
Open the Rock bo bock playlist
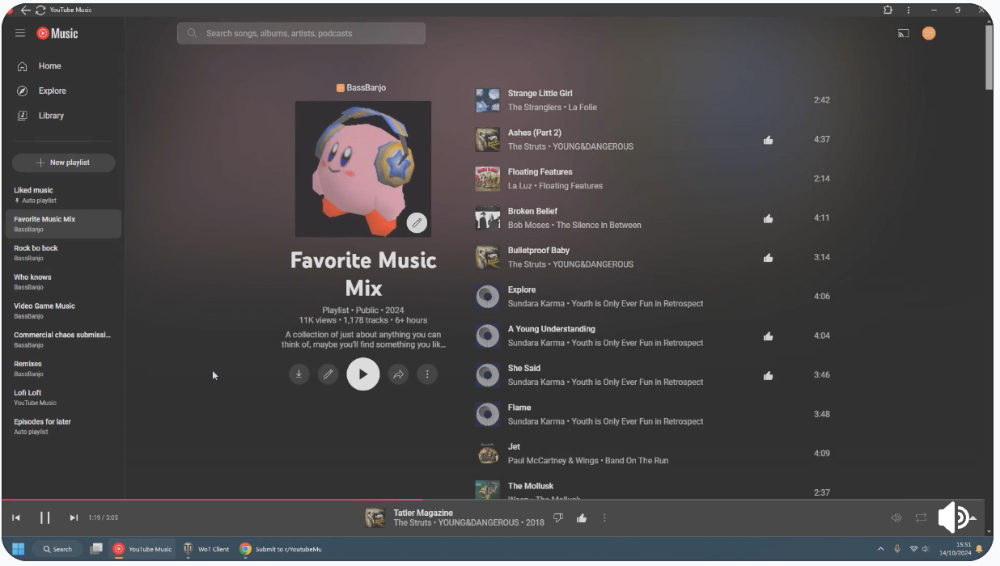63,253
